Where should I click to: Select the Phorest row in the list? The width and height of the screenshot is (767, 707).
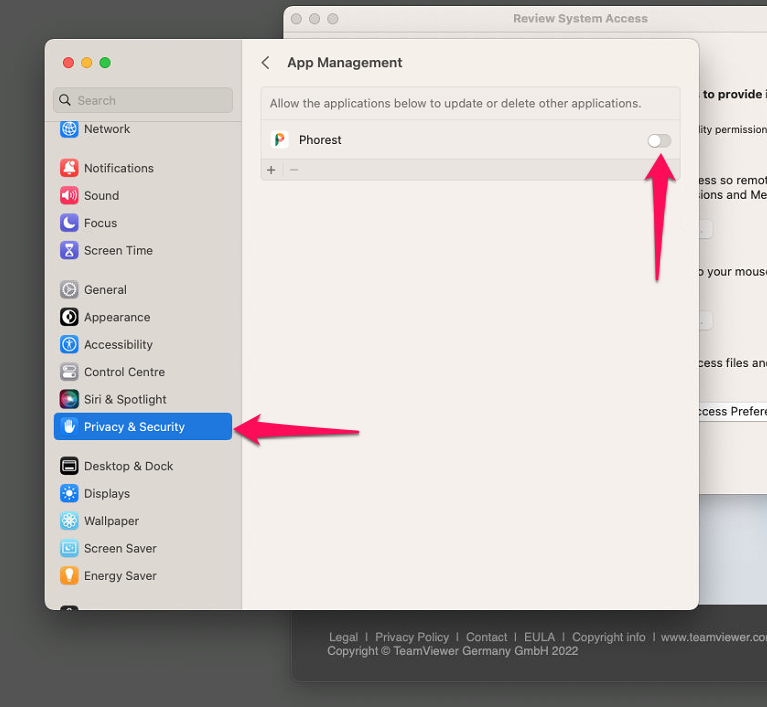tap(450, 140)
